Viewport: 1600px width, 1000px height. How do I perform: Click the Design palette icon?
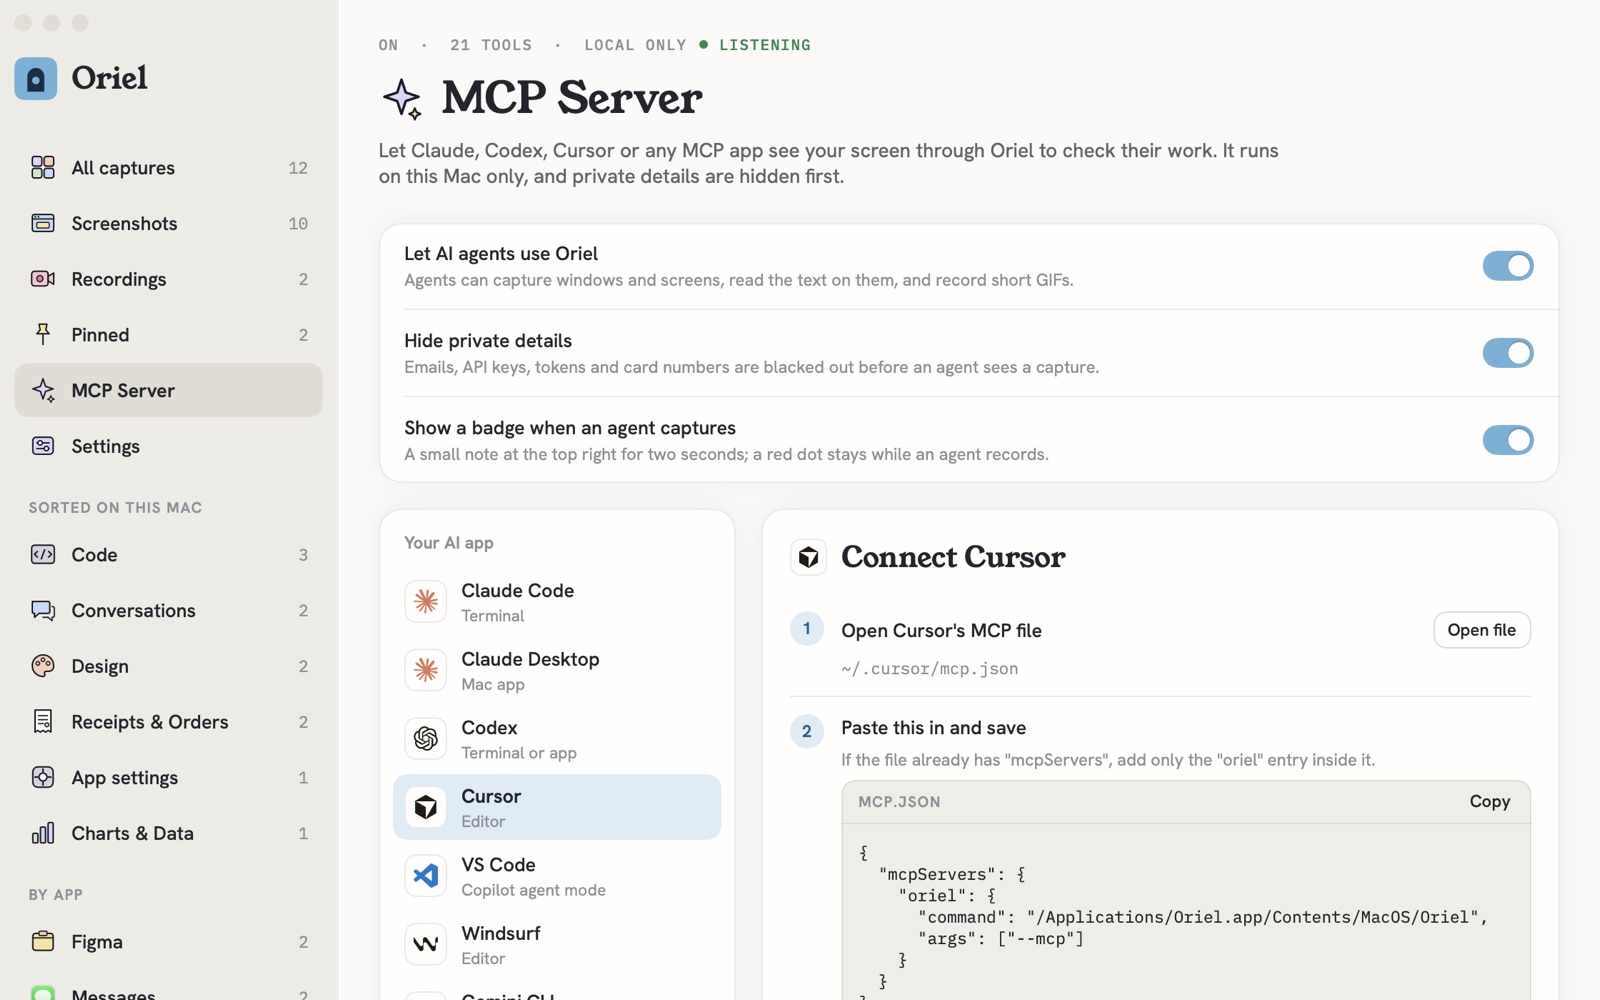[43, 666]
